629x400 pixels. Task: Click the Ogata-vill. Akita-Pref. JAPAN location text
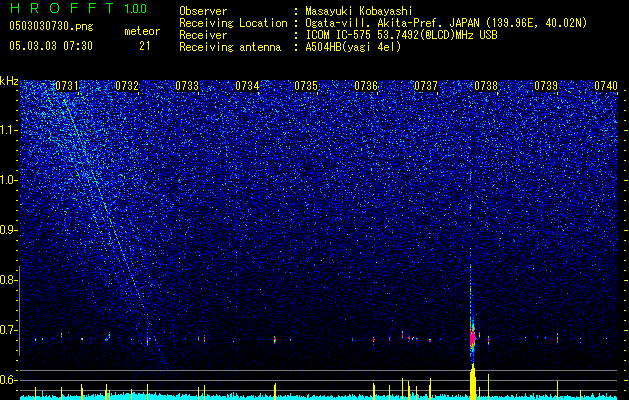tap(392, 23)
